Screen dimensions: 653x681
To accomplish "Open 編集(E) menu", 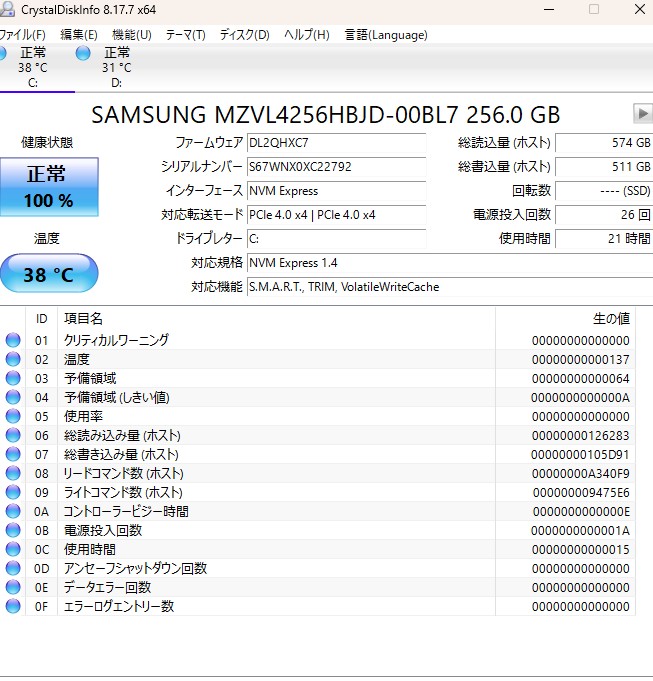I will [79, 35].
